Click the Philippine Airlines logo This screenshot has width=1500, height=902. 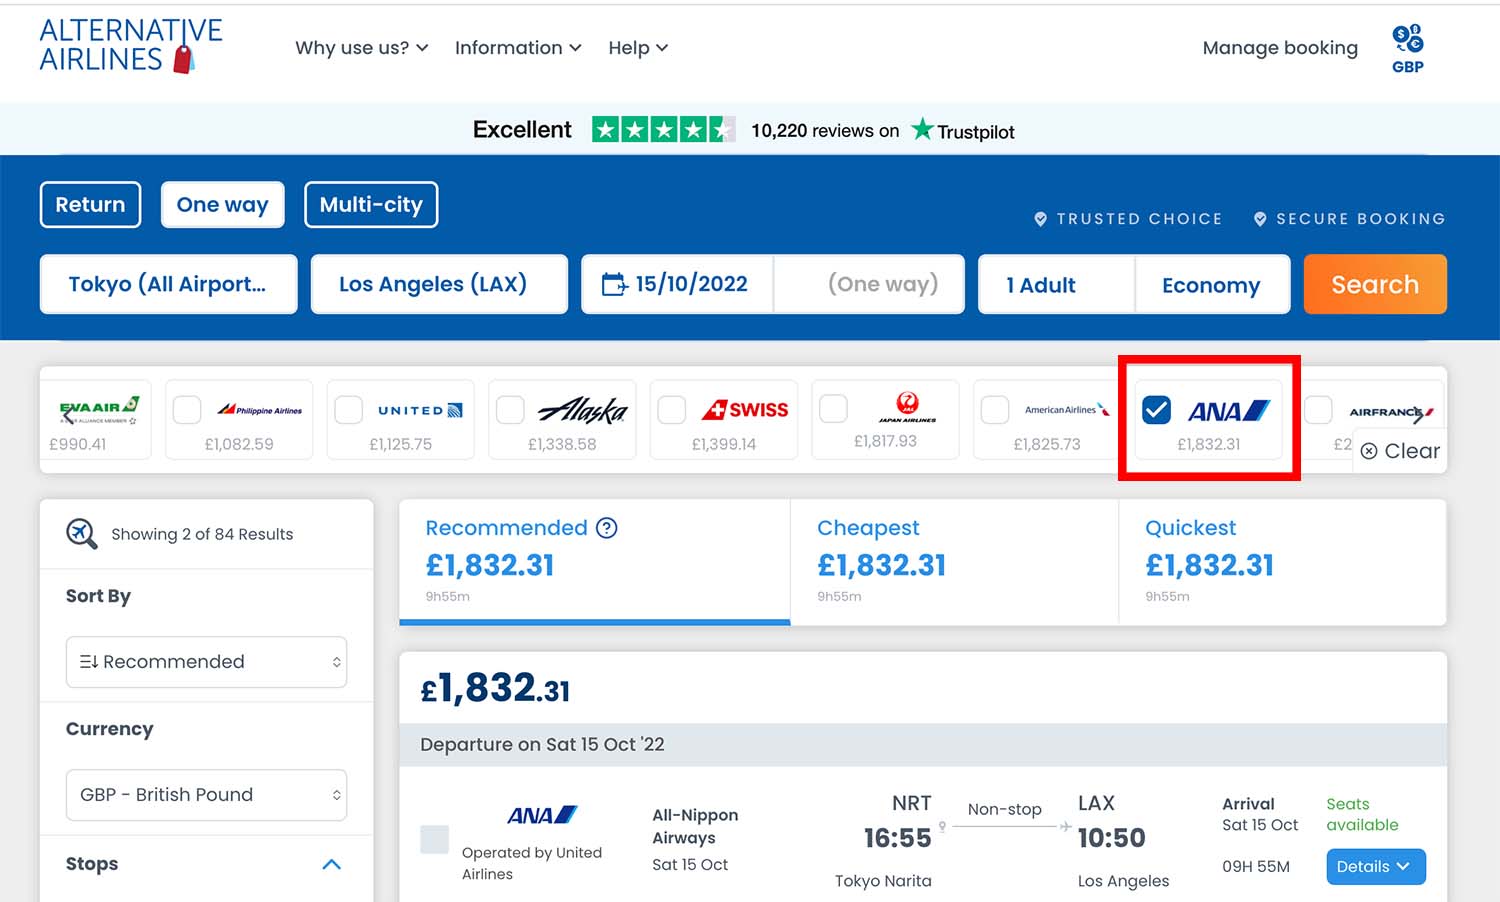(x=260, y=410)
